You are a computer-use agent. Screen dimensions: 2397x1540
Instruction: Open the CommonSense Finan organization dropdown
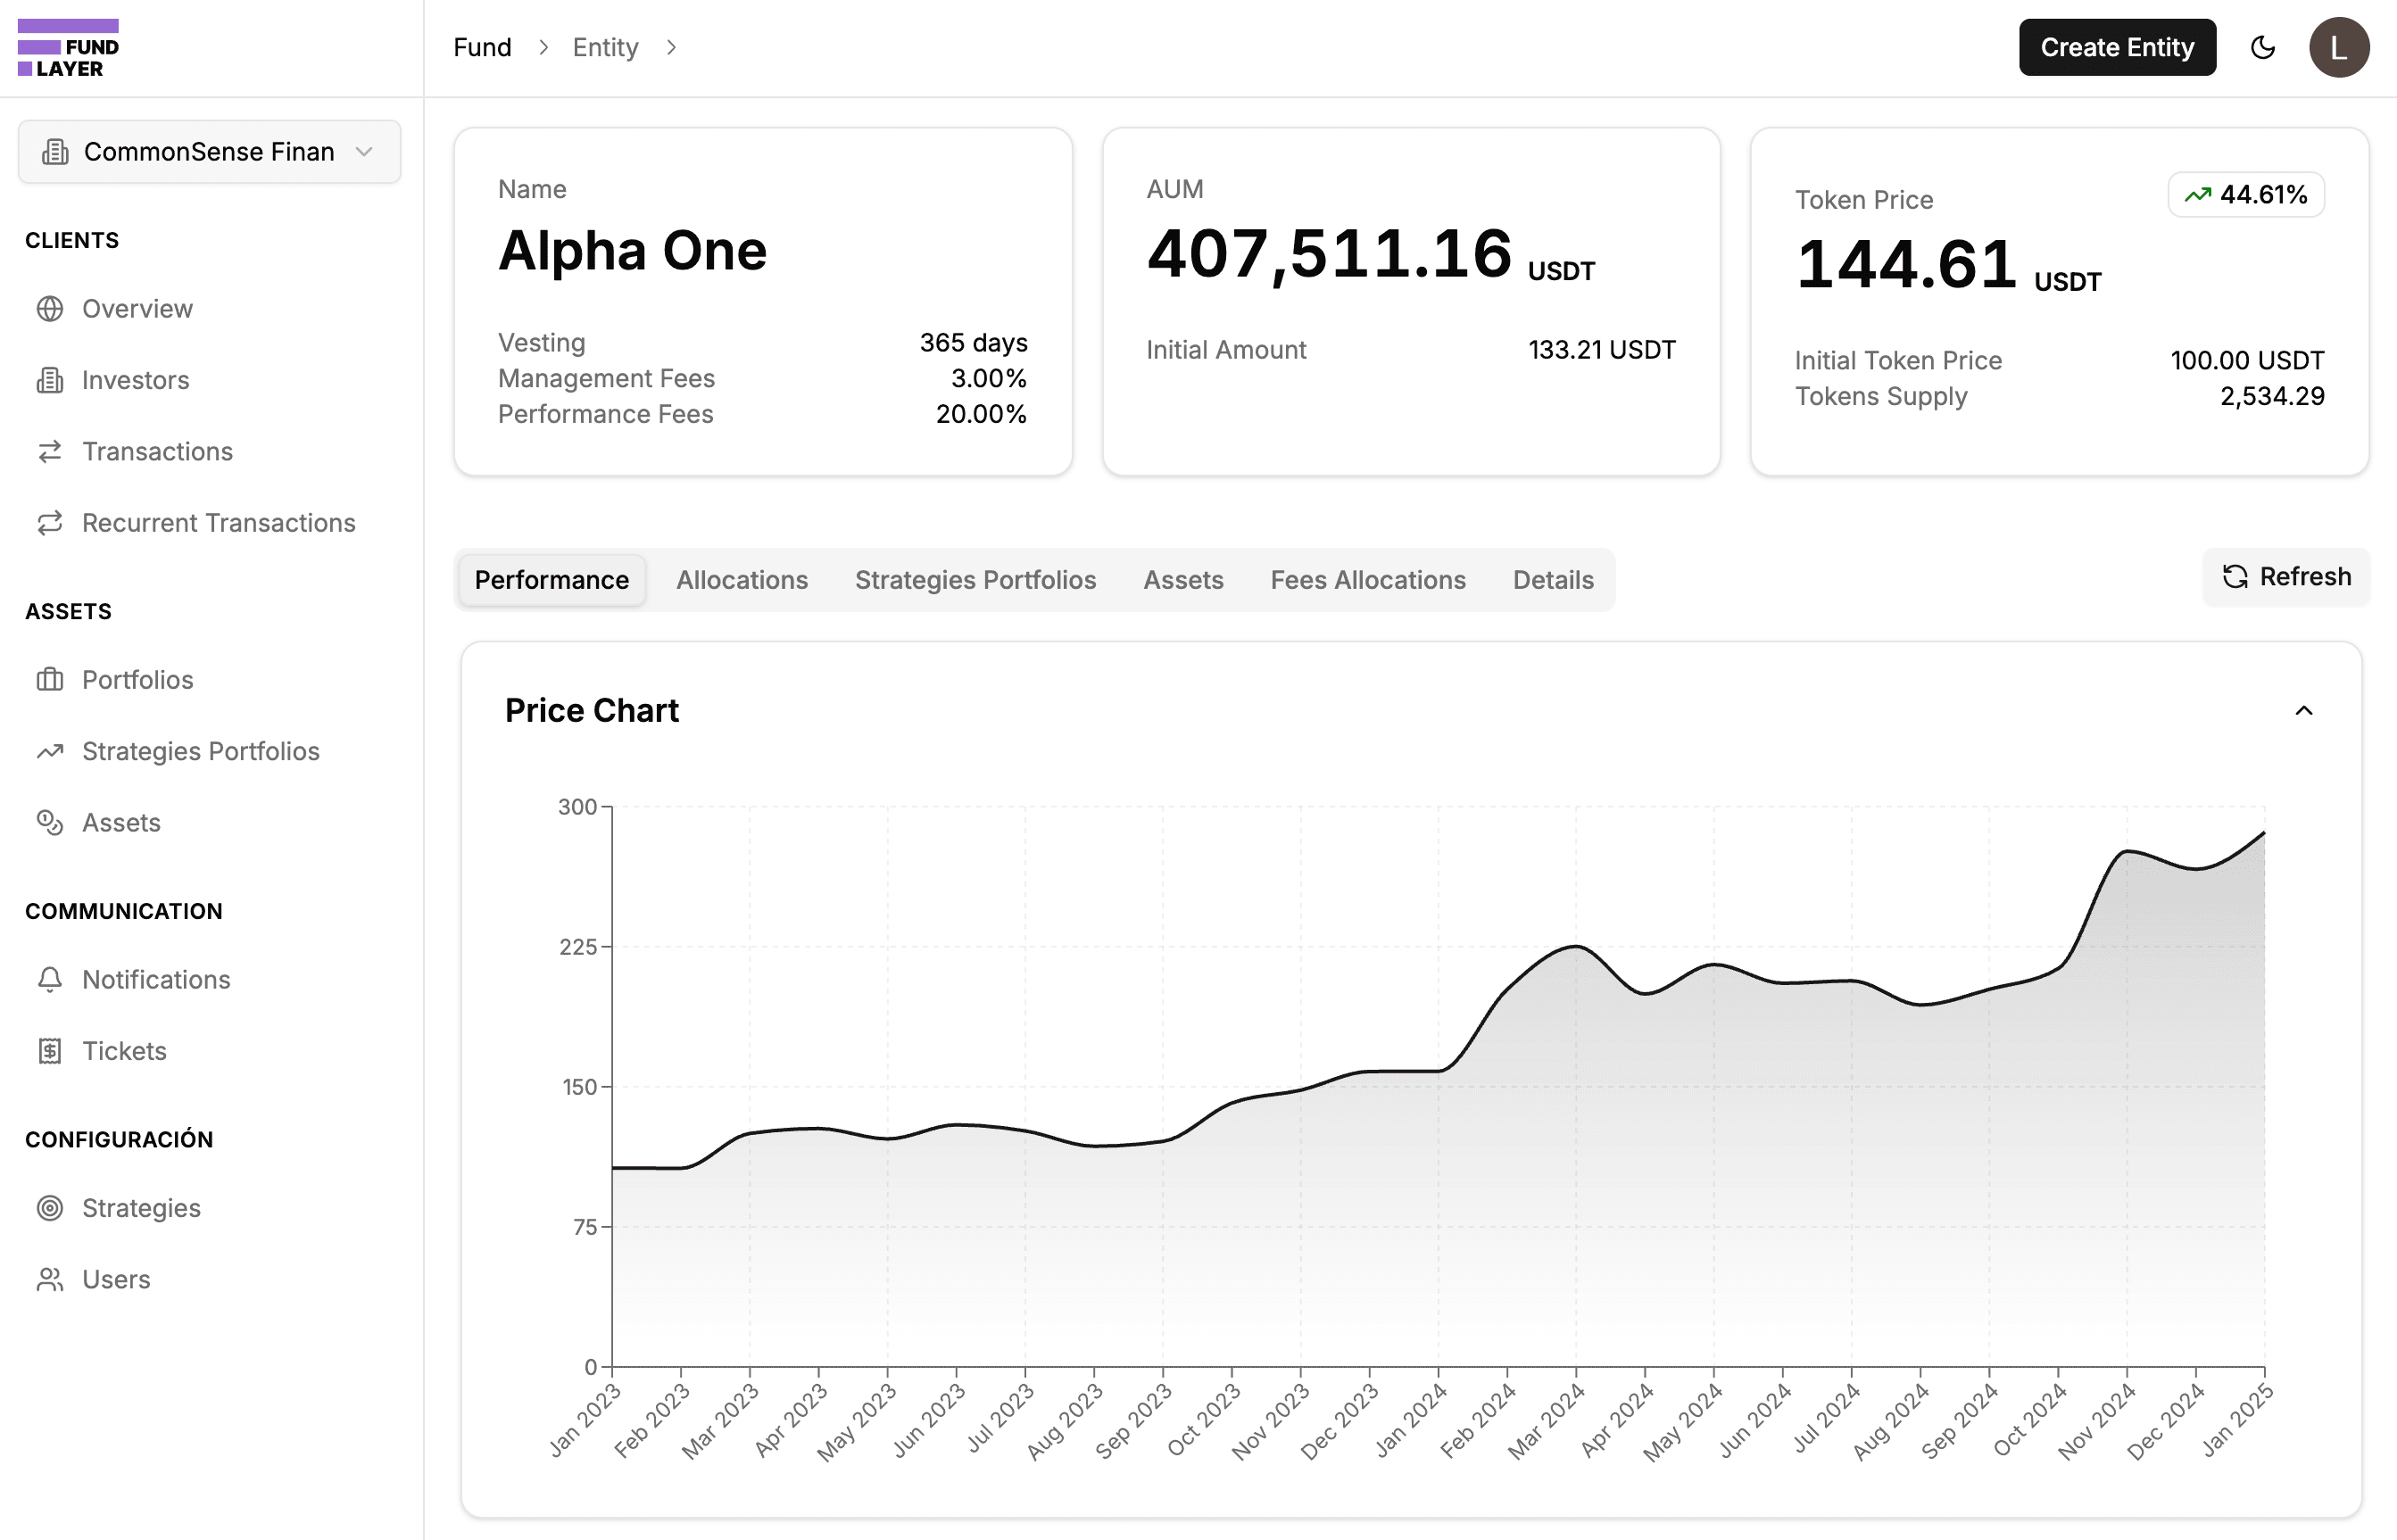click(209, 152)
